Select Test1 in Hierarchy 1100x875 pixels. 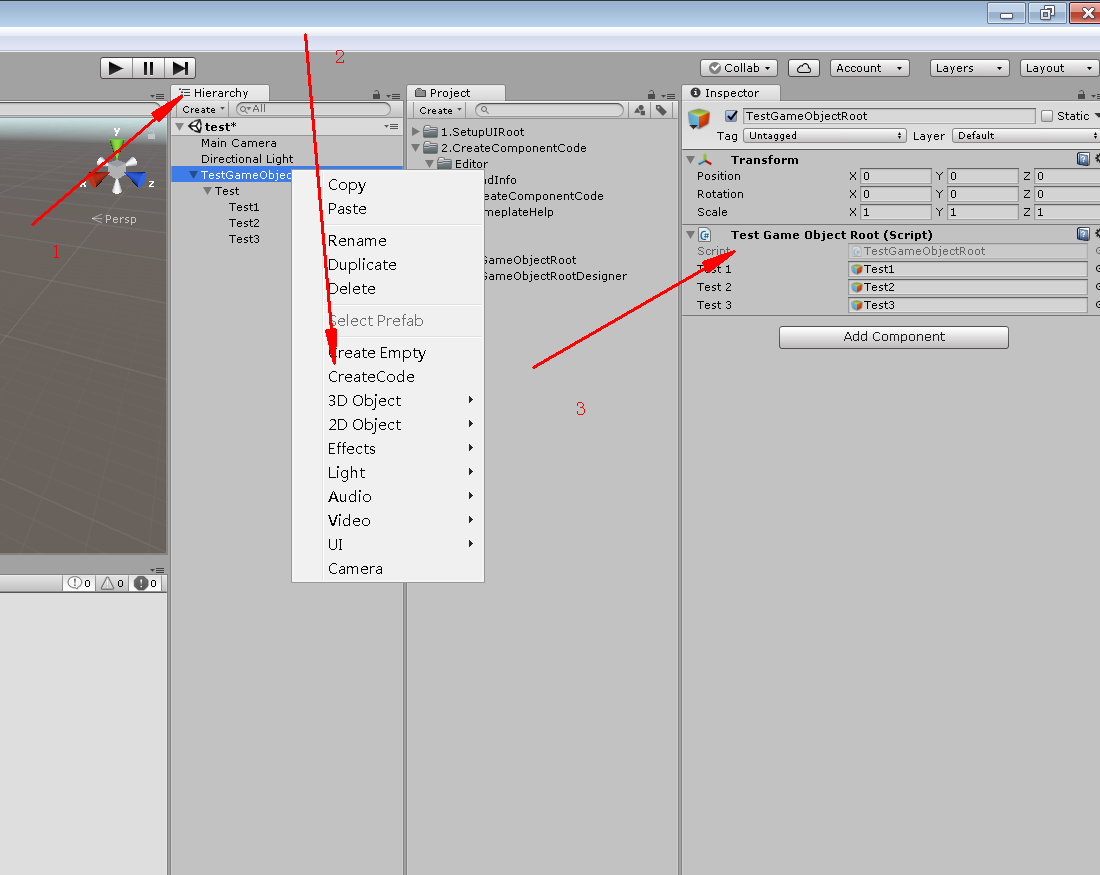point(244,207)
